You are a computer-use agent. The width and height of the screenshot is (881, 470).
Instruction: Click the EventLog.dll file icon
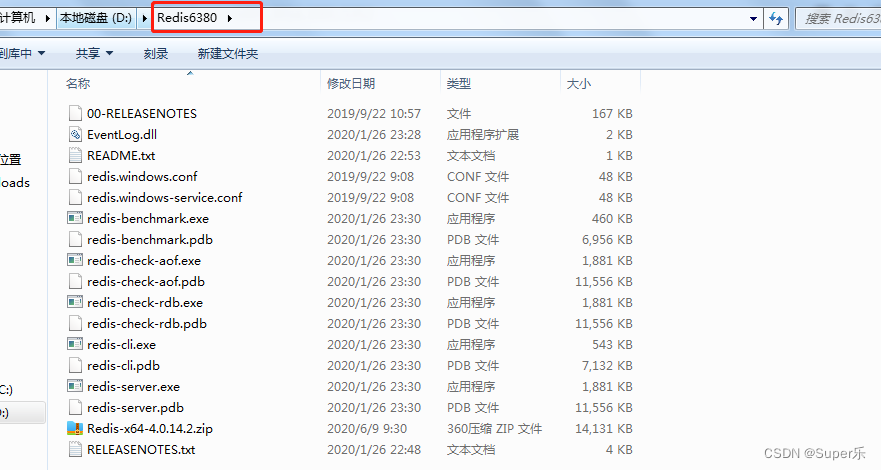click(x=75, y=134)
